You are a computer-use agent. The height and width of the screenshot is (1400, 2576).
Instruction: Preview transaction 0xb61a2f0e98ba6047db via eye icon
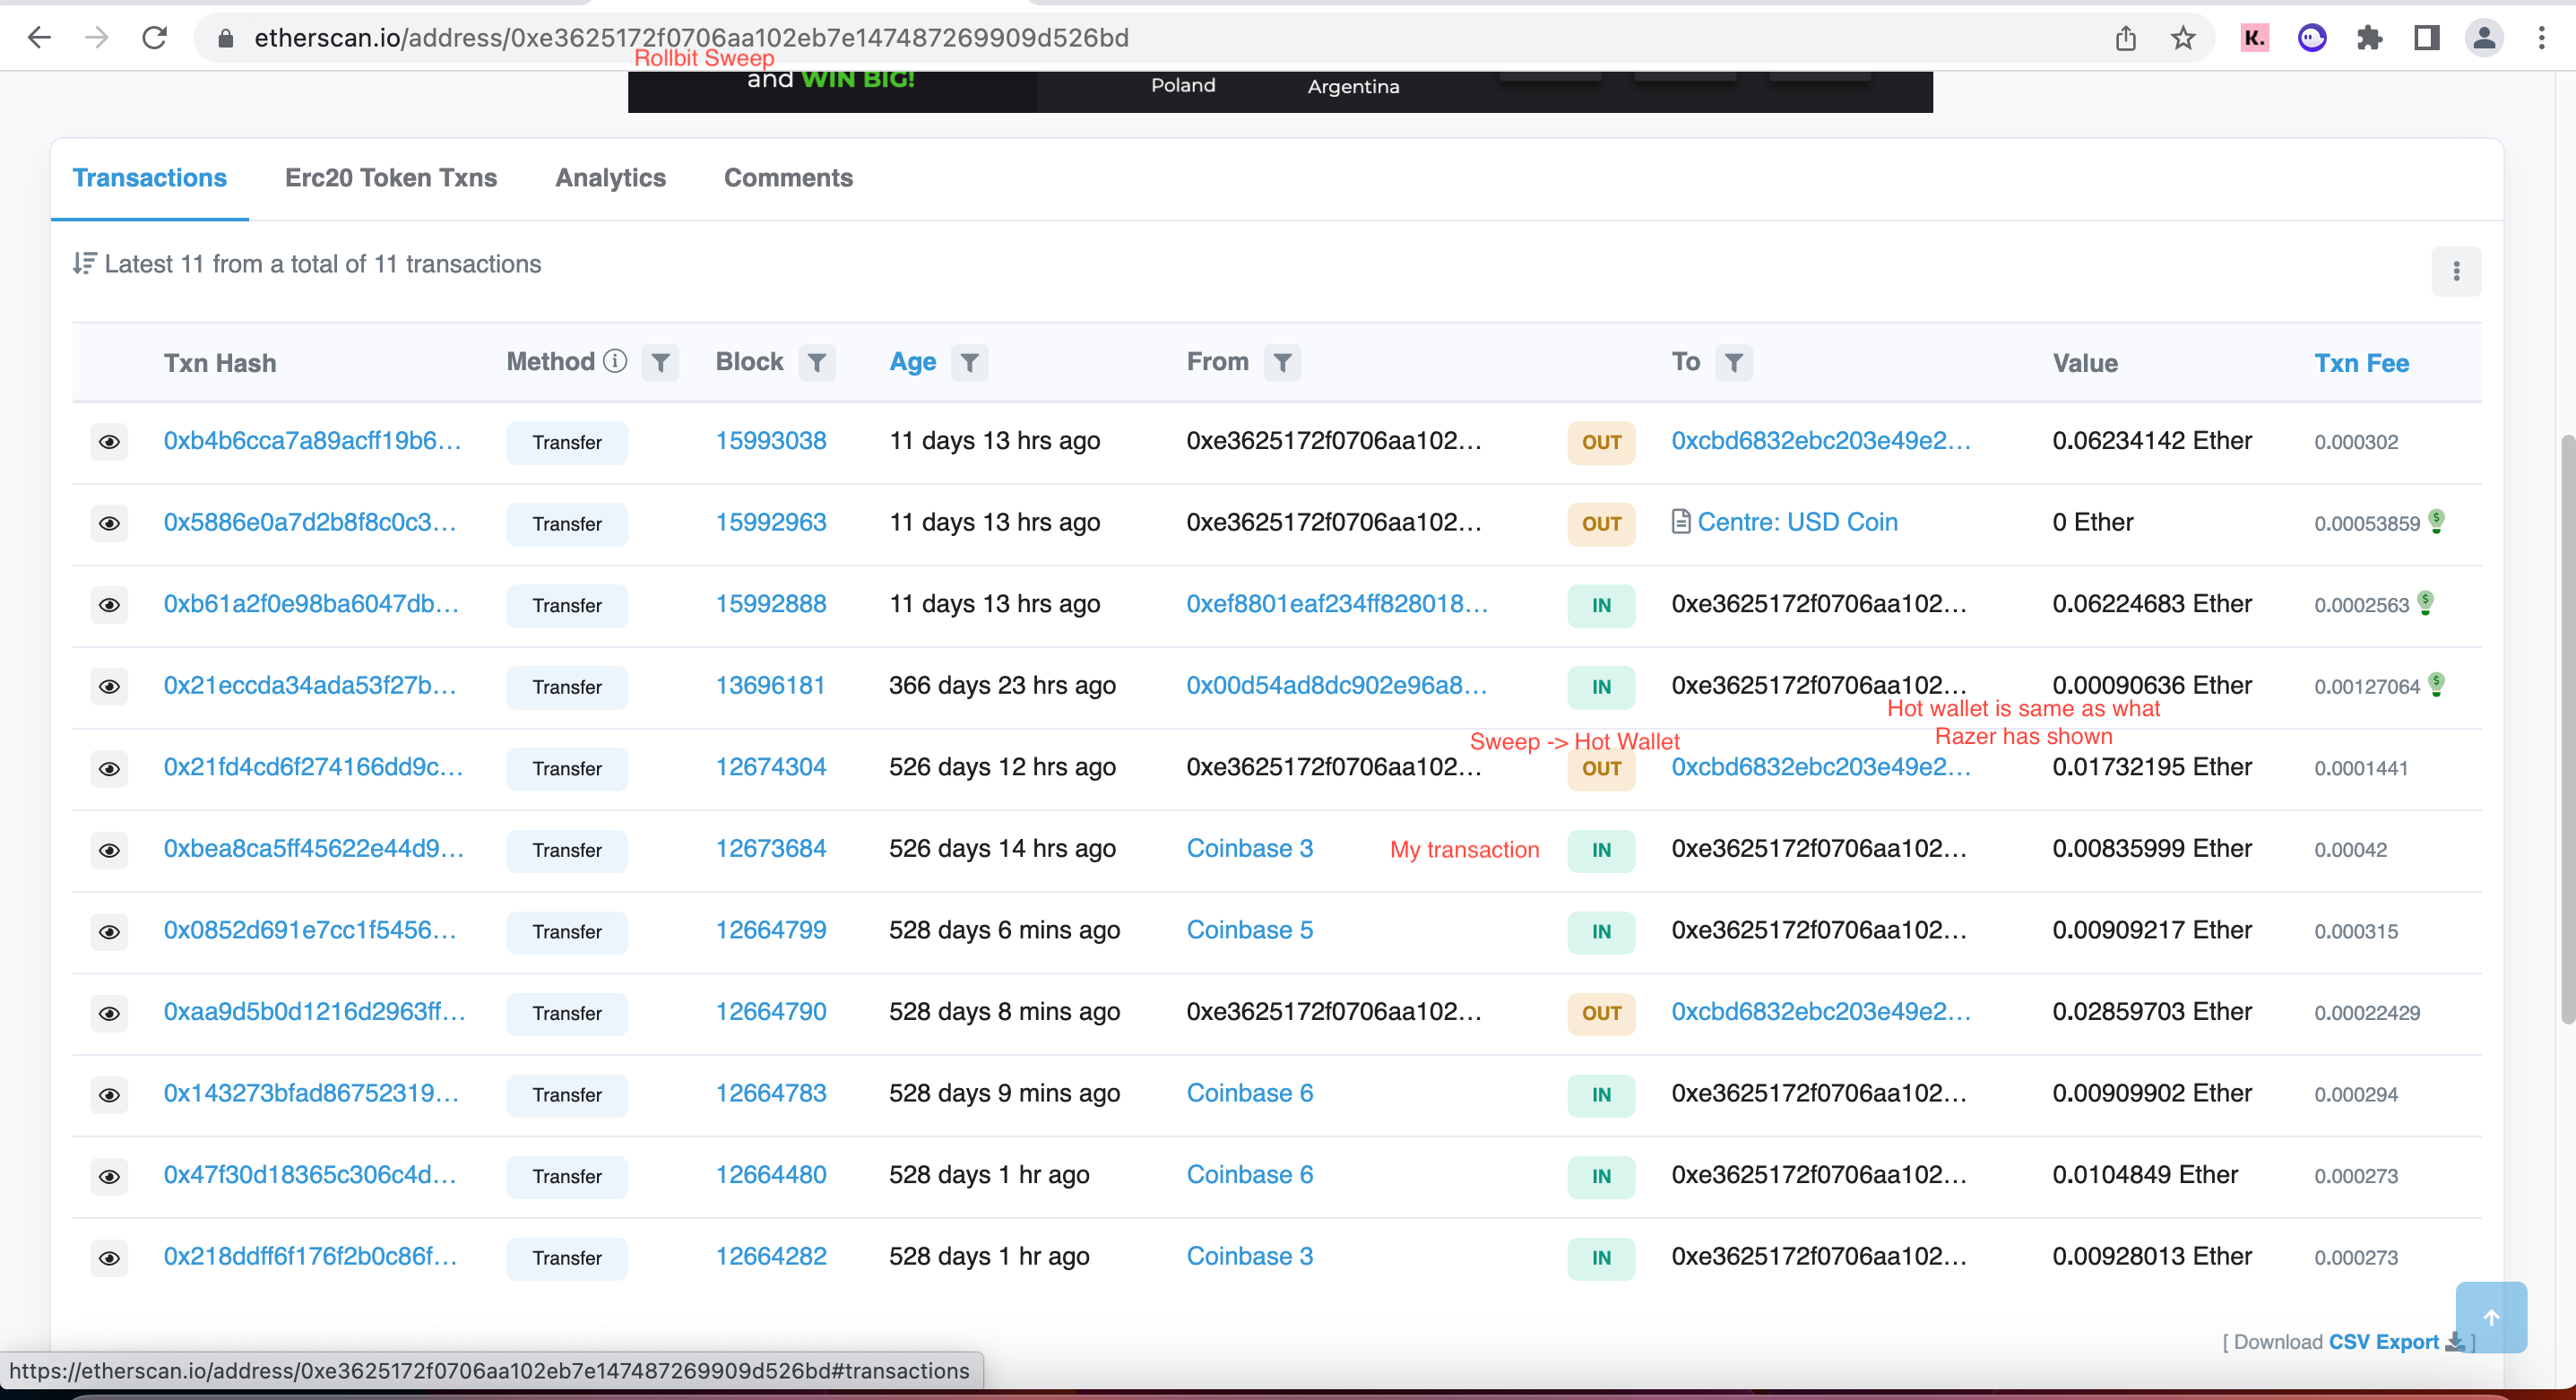pyautogui.click(x=109, y=605)
